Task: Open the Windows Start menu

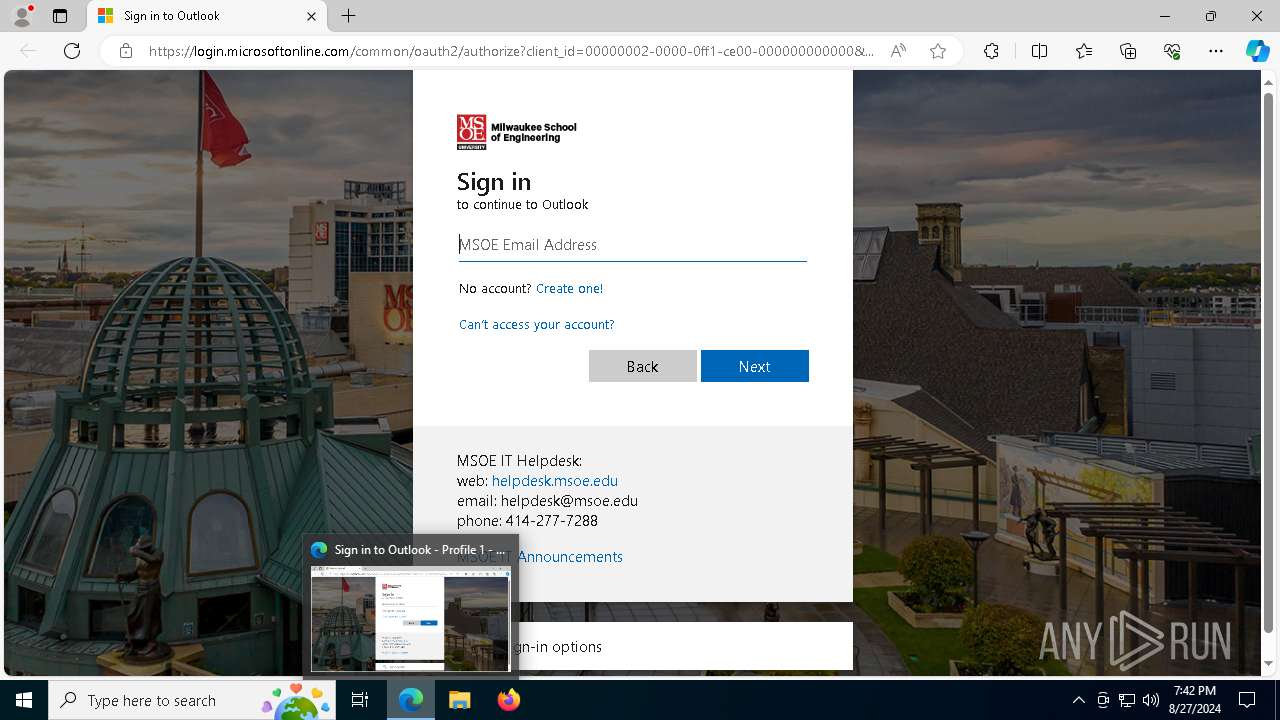Action: [x=24, y=700]
